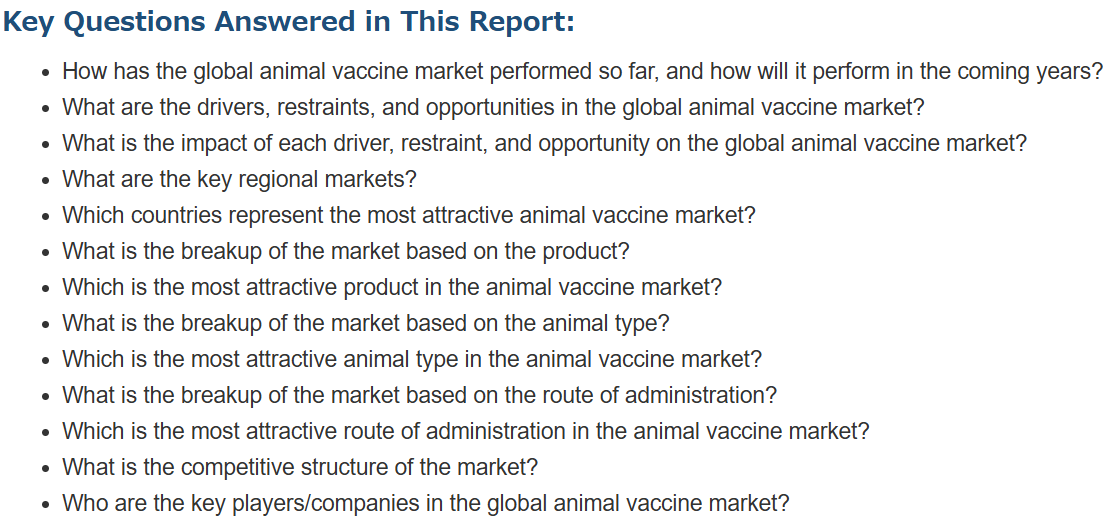This screenshot has width=1115, height=521.
Task: Click the bullet before 'Which countries represent'
Action: tap(46, 217)
